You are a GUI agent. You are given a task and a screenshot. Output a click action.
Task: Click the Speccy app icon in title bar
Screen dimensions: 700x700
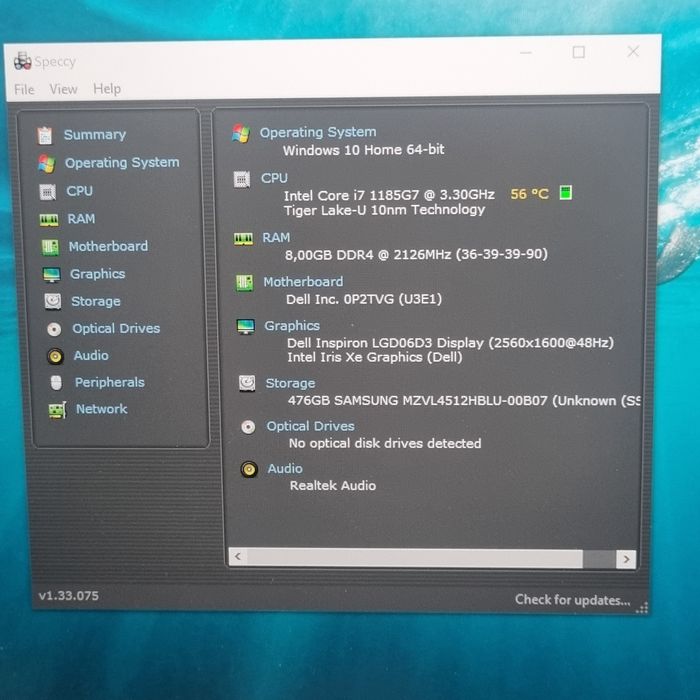(x=22, y=61)
